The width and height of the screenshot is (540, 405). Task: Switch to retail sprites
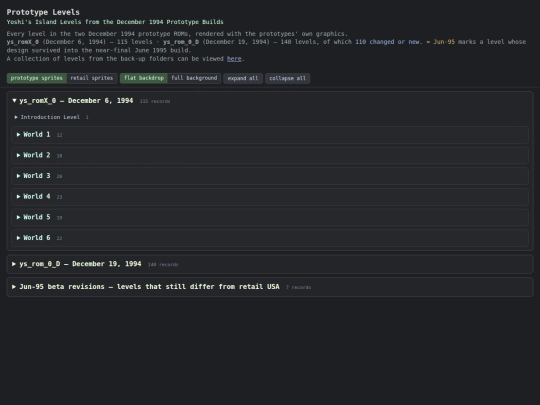pyautogui.click(x=92, y=78)
